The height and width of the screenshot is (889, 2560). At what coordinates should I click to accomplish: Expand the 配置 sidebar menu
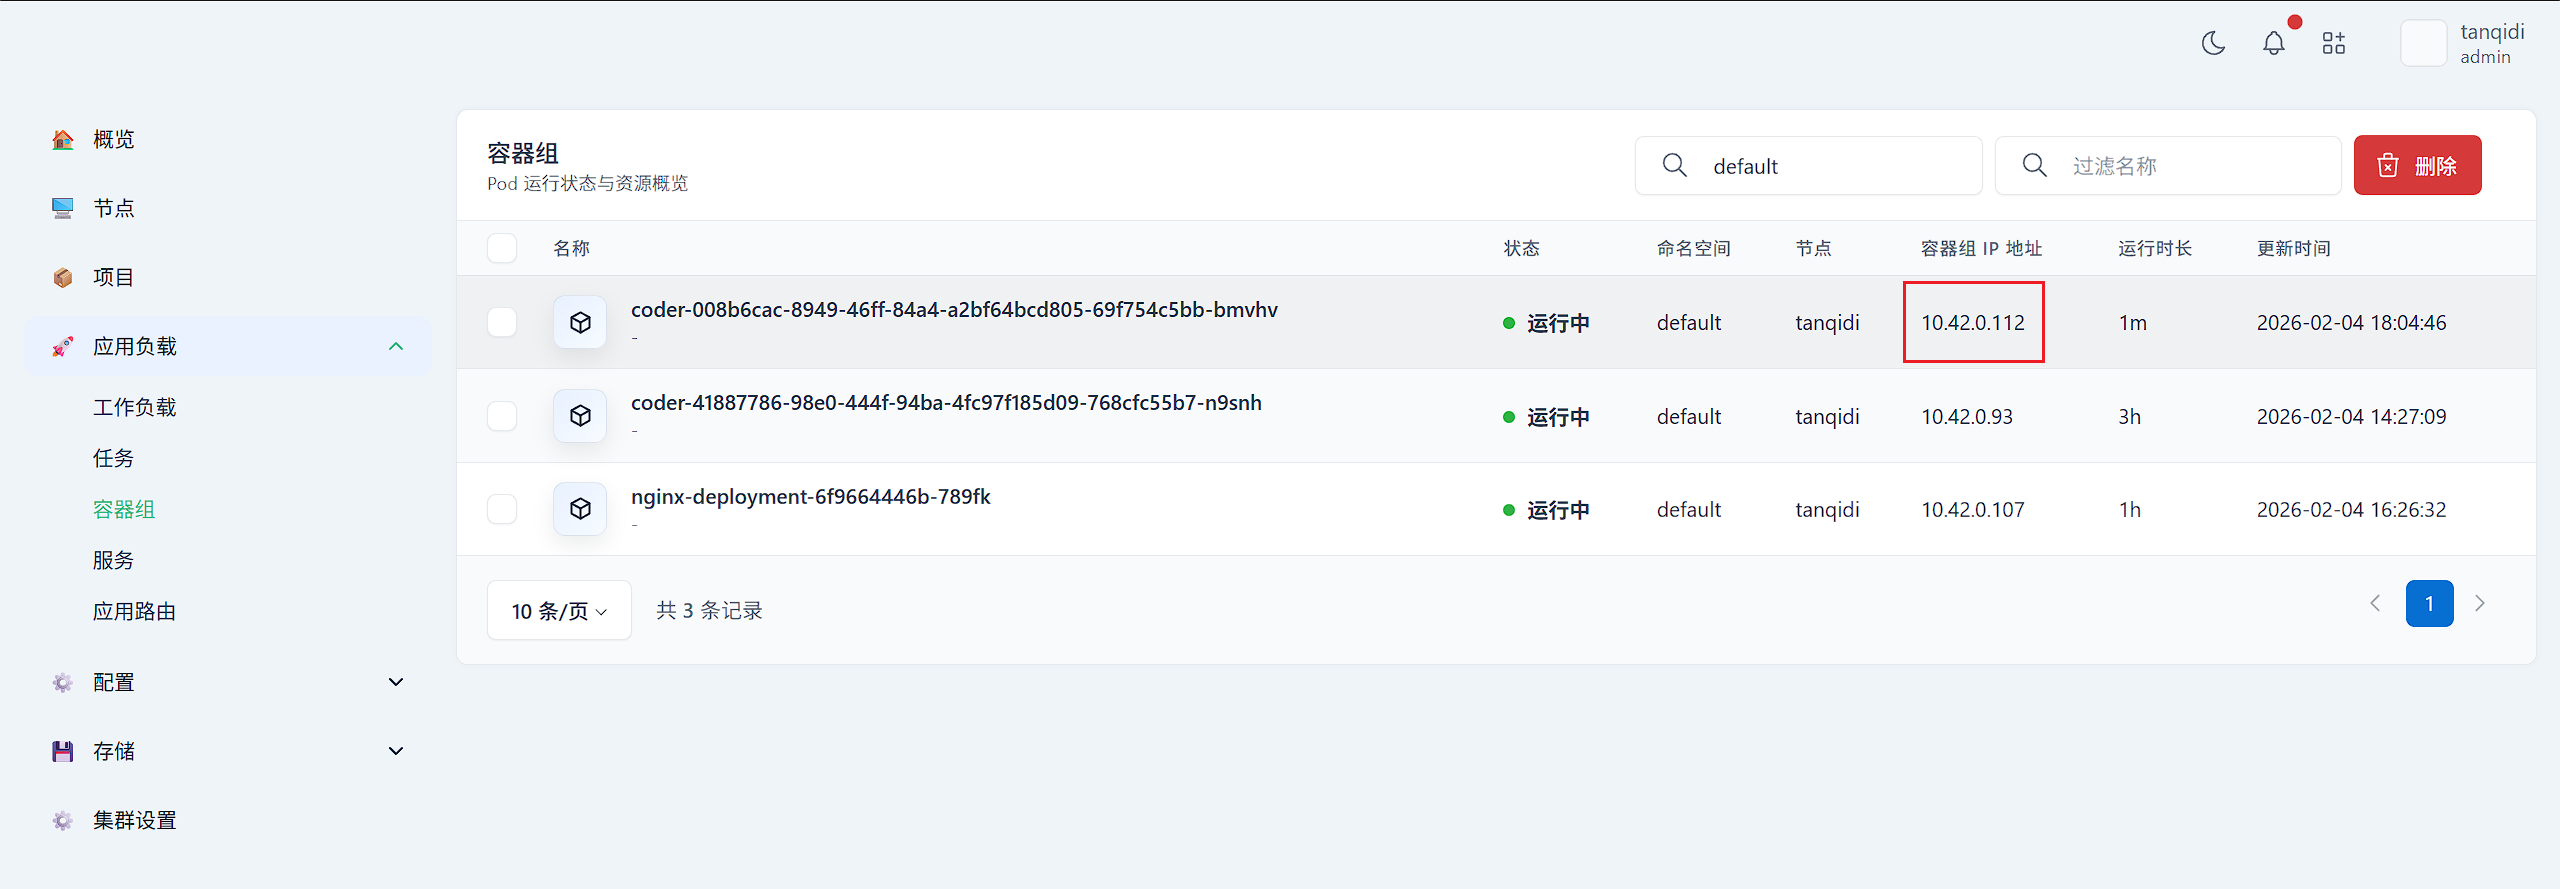(x=396, y=682)
